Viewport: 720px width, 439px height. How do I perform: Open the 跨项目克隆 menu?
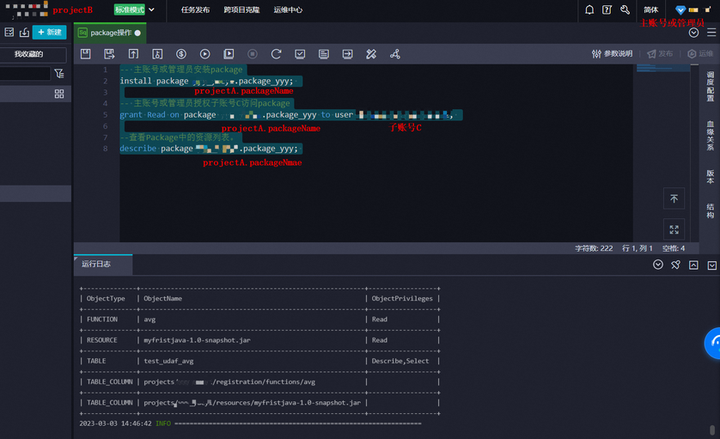(242, 10)
